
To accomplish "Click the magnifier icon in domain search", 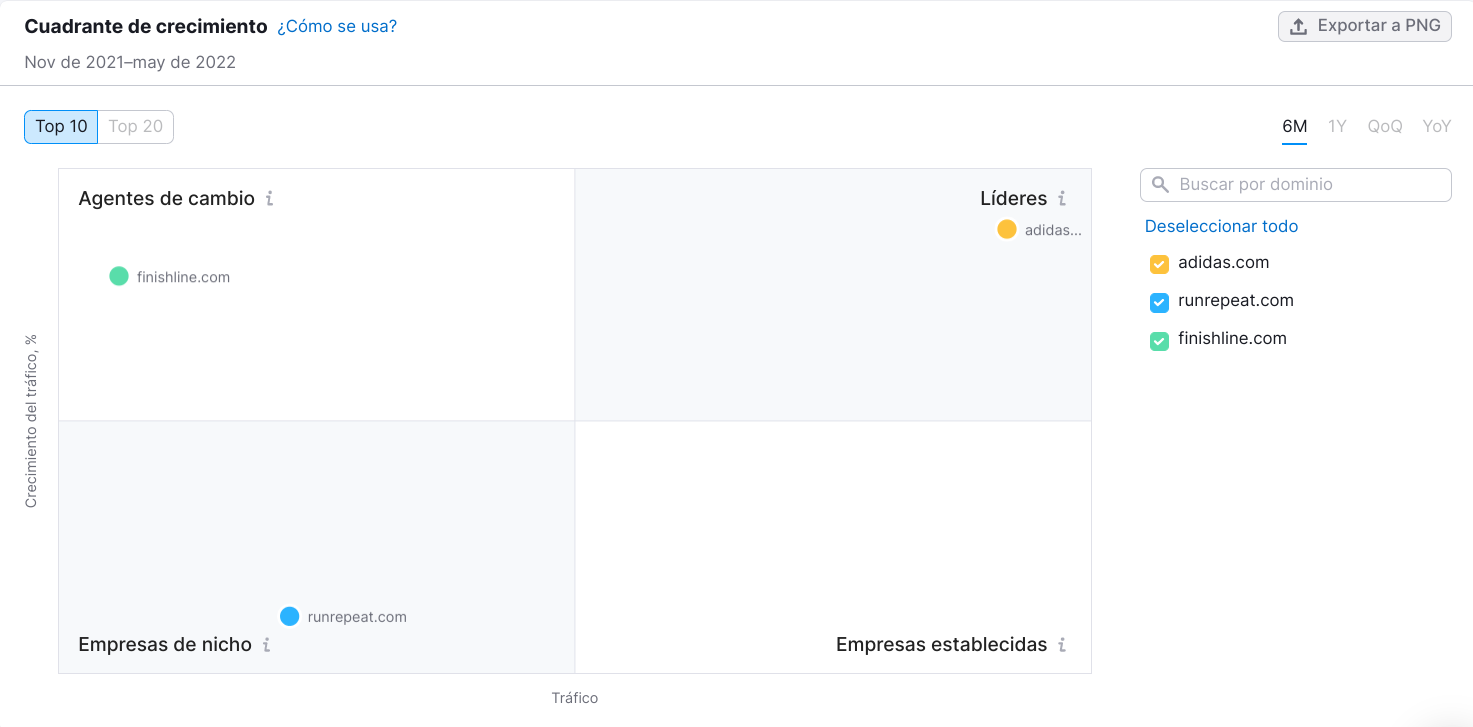I will pyautogui.click(x=1161, y=185).
